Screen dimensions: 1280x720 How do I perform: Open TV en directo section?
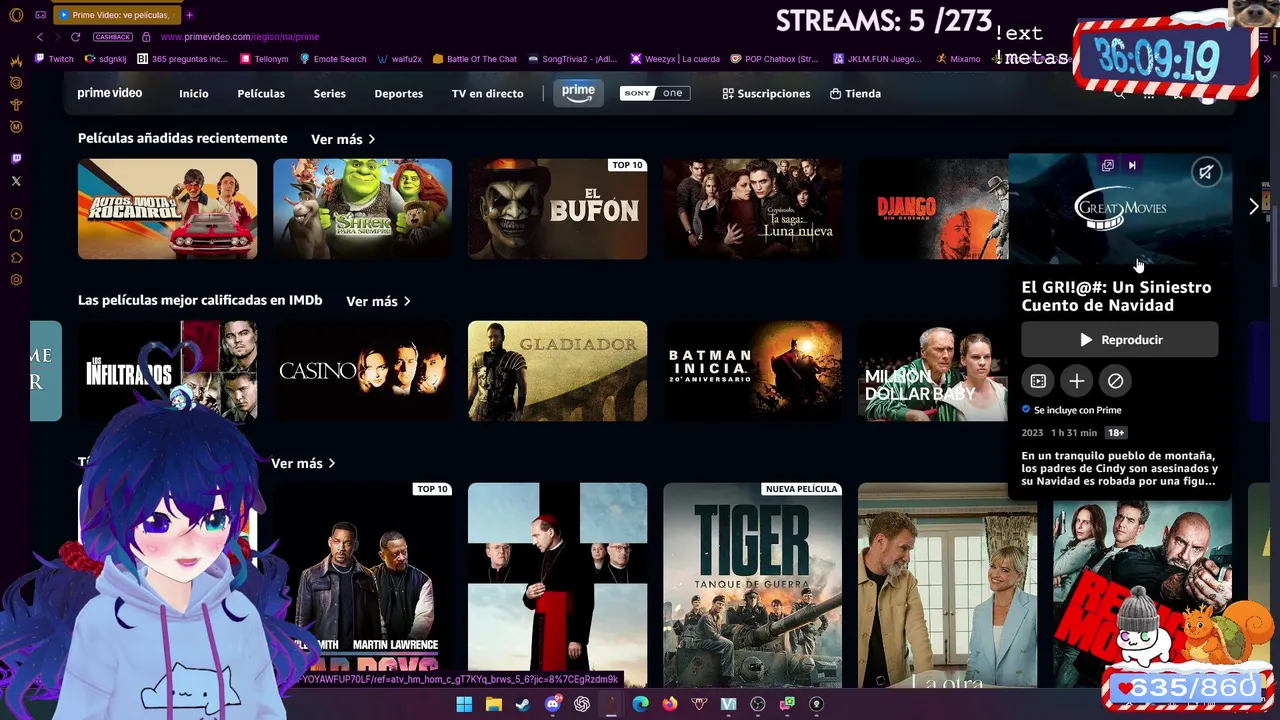487,93
